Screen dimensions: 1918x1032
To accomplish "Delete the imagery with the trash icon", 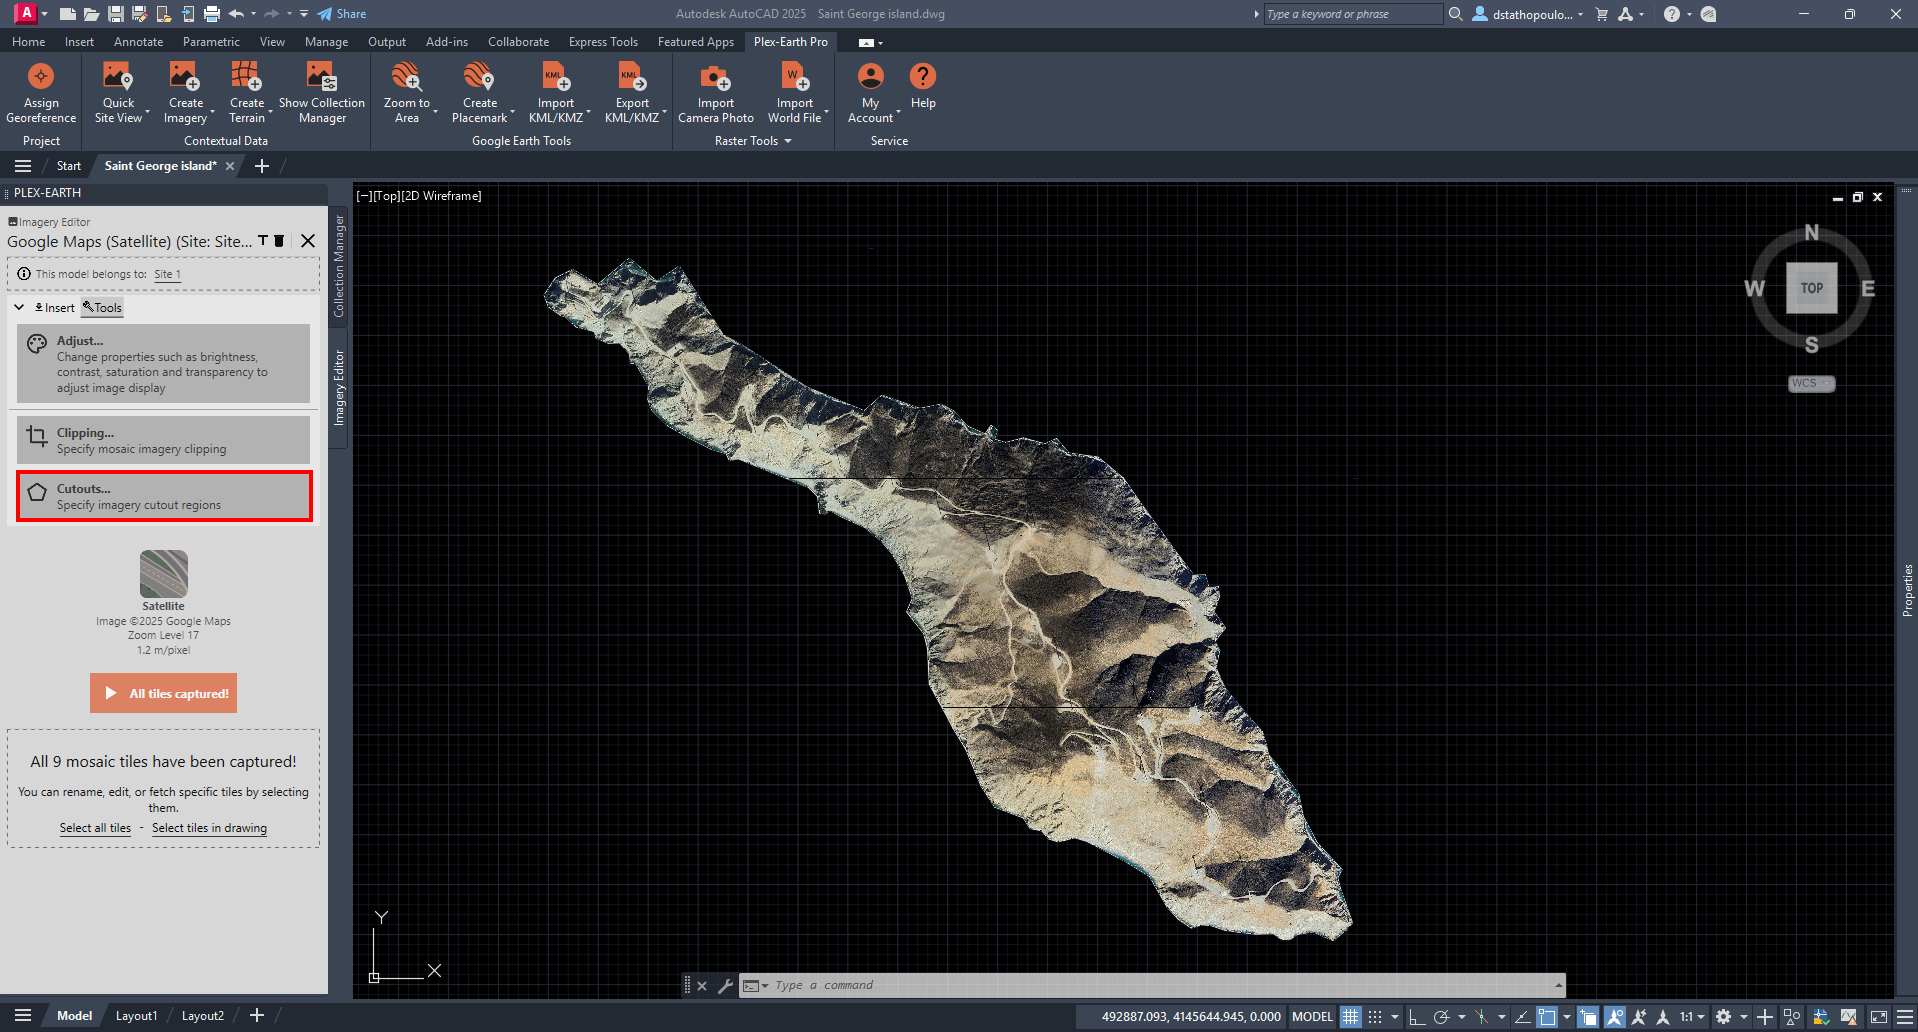I will pyautogui.click(x=279, y=241).
